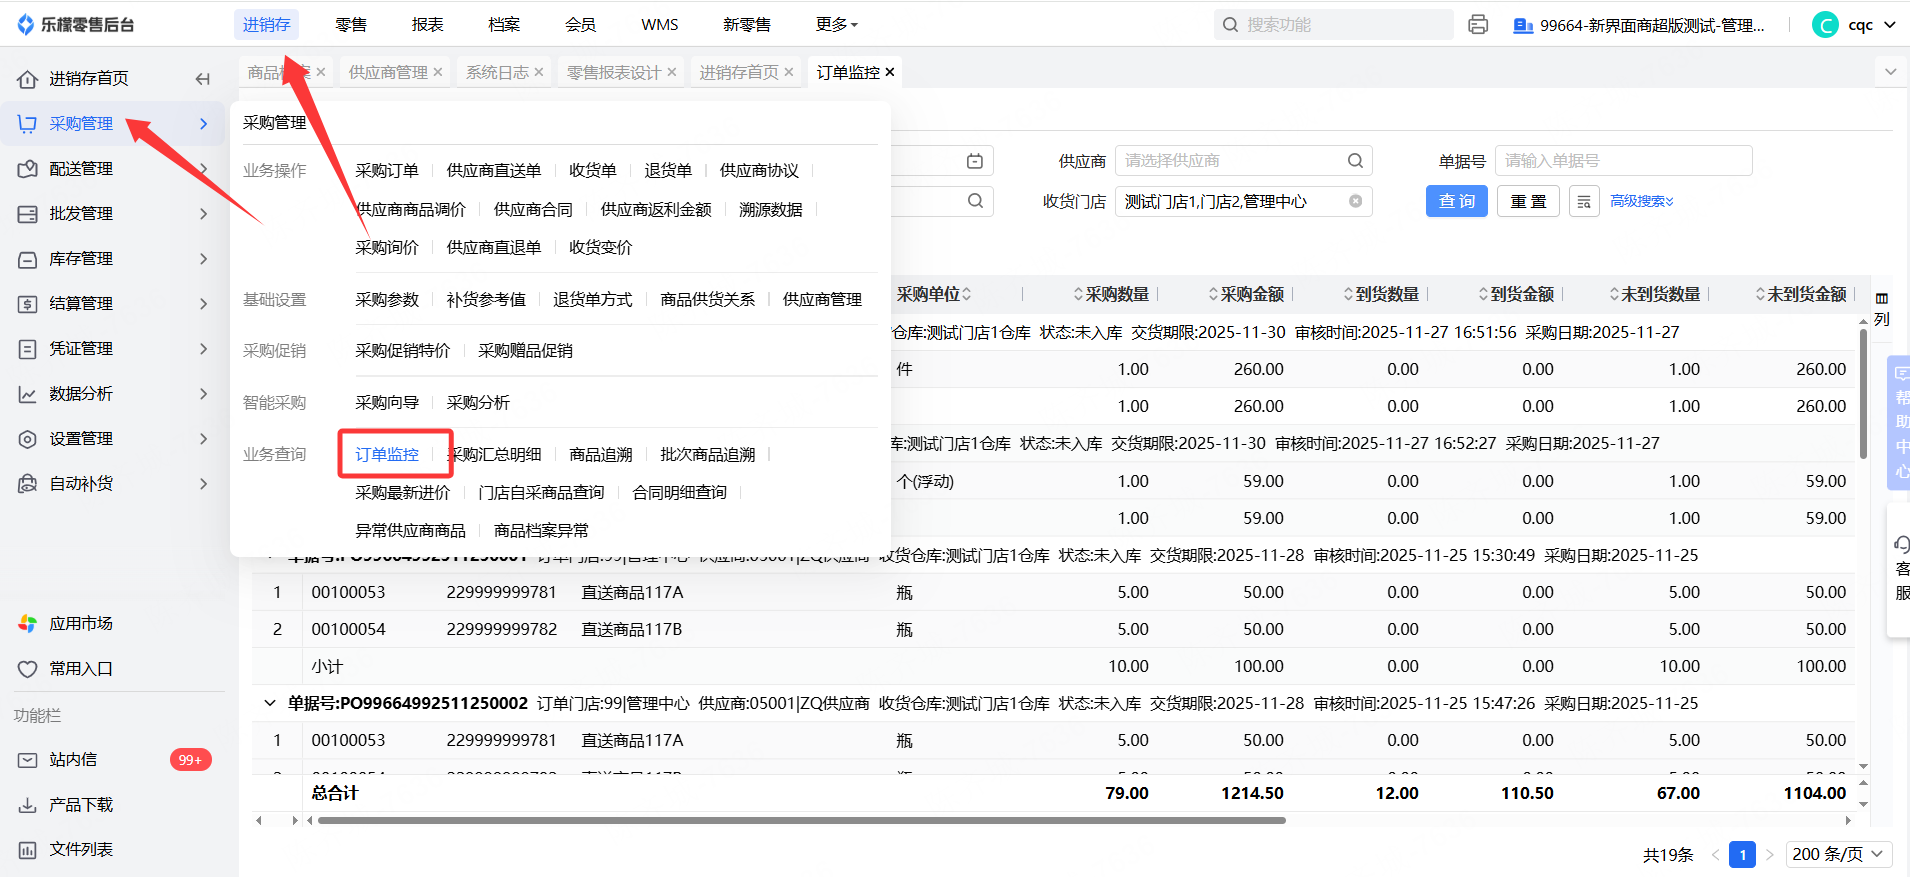Clear the 收货门店 selection

pos(1356,201)
